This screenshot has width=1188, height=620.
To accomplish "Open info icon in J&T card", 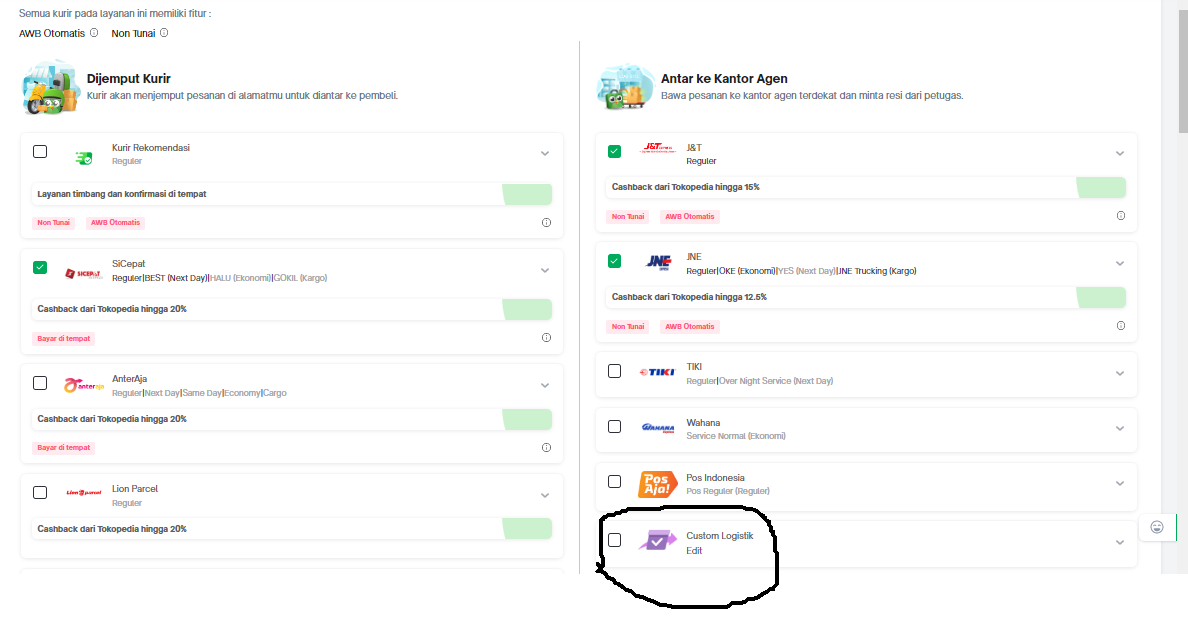I will (1121, 216).
